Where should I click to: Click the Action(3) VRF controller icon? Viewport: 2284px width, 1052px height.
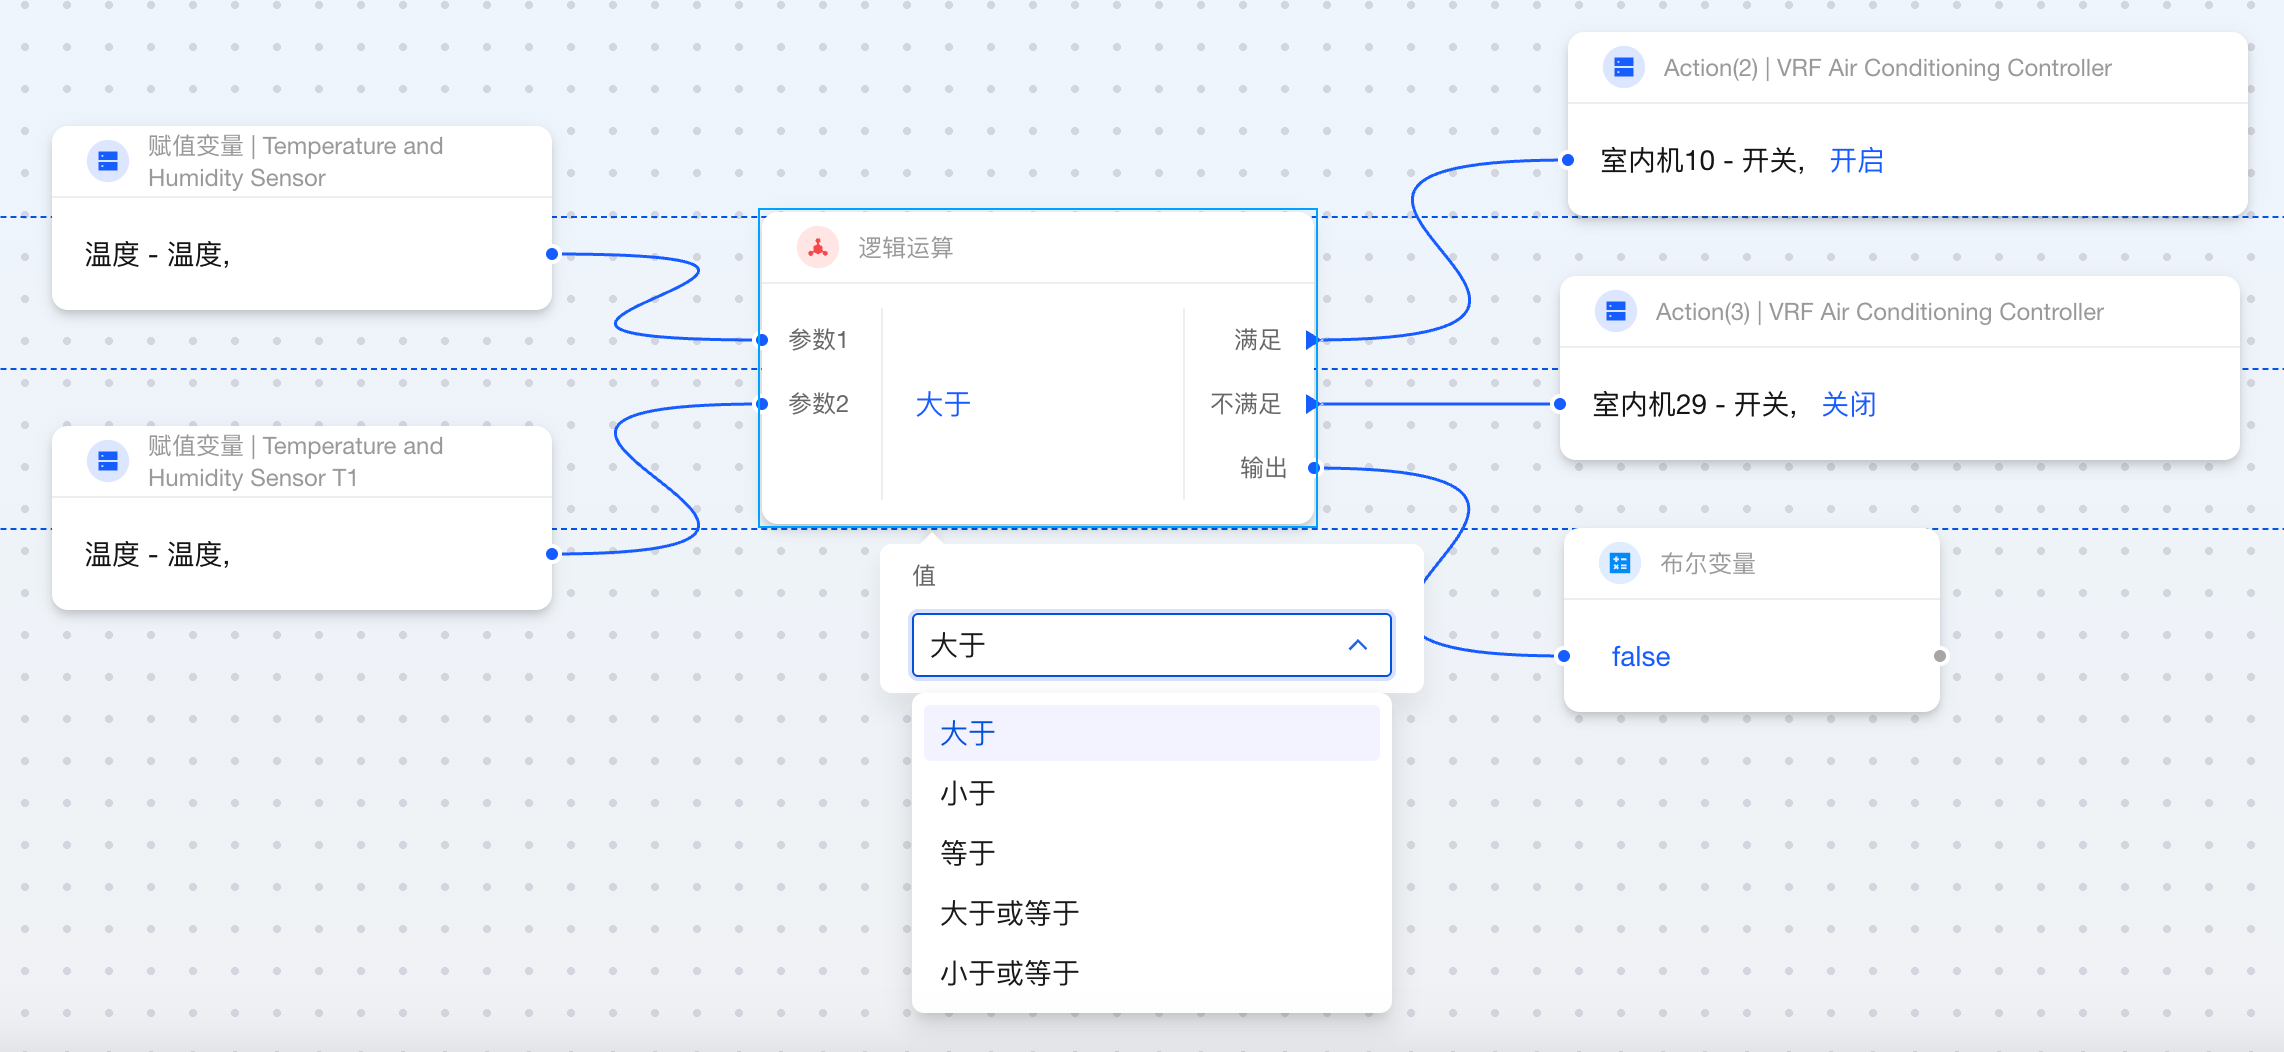click(1615, 312)
